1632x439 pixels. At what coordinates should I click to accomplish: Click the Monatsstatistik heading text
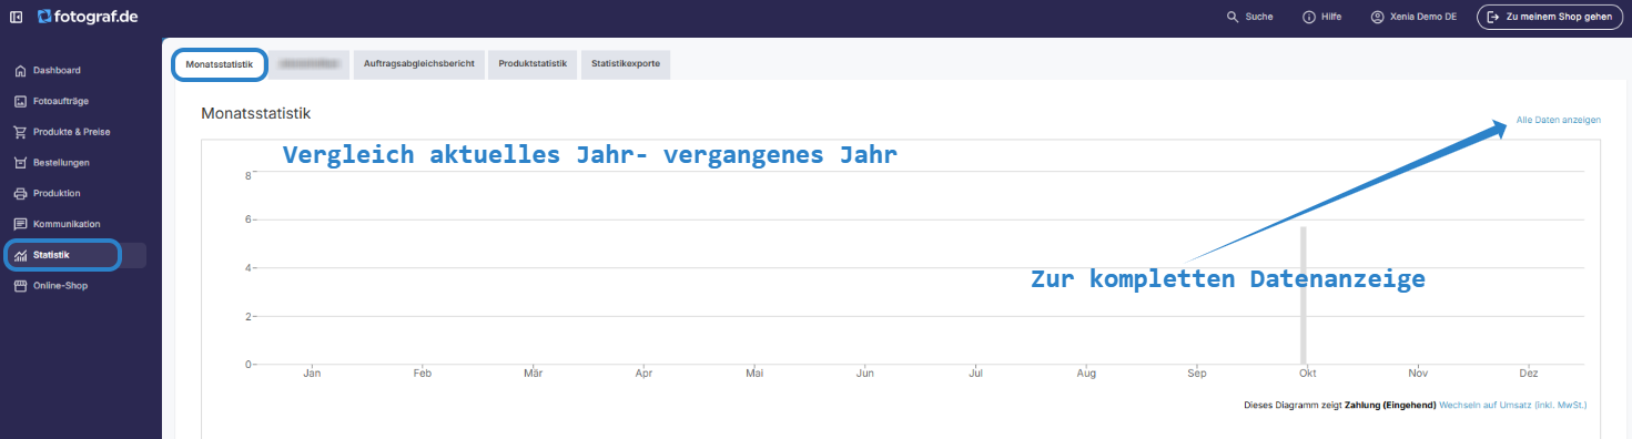[256, 114]
